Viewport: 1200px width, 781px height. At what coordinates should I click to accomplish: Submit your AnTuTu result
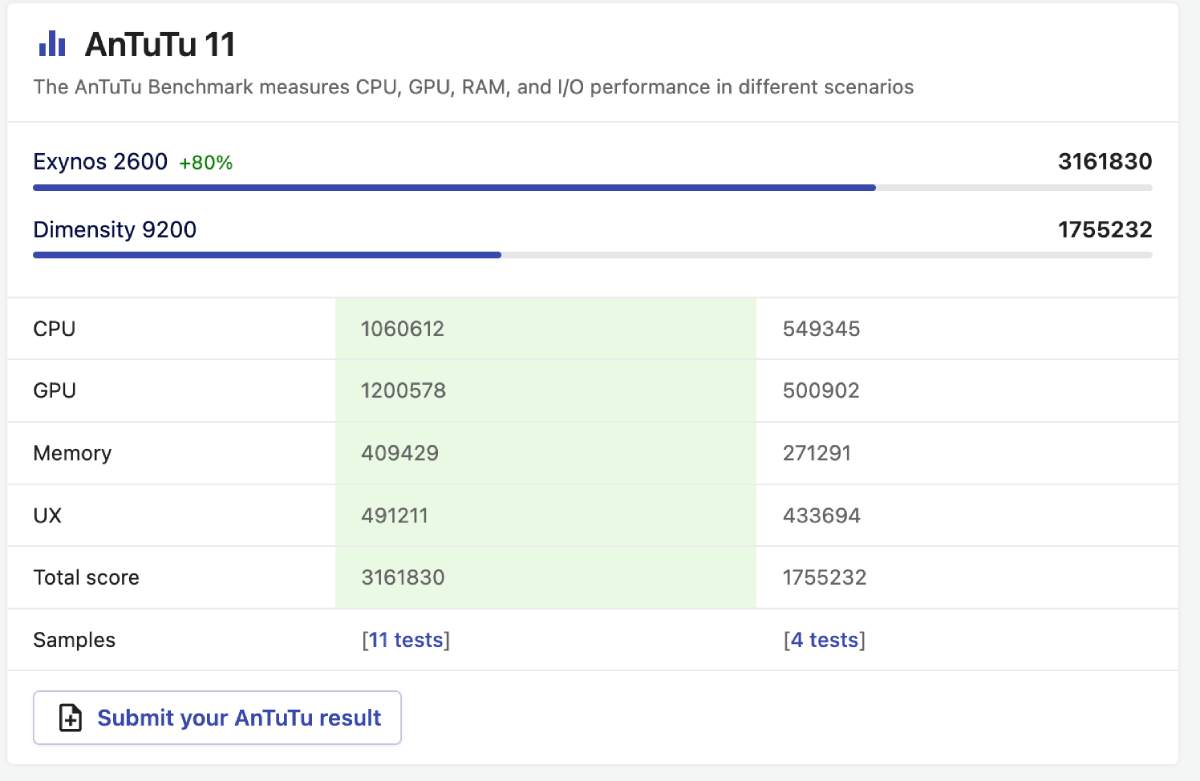coord(217,718)
